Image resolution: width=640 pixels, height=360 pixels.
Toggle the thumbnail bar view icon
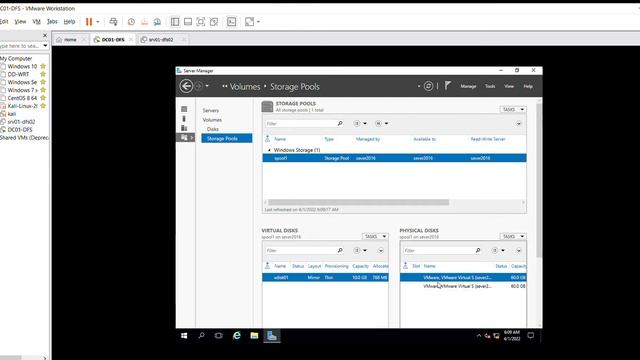[188, 22]
